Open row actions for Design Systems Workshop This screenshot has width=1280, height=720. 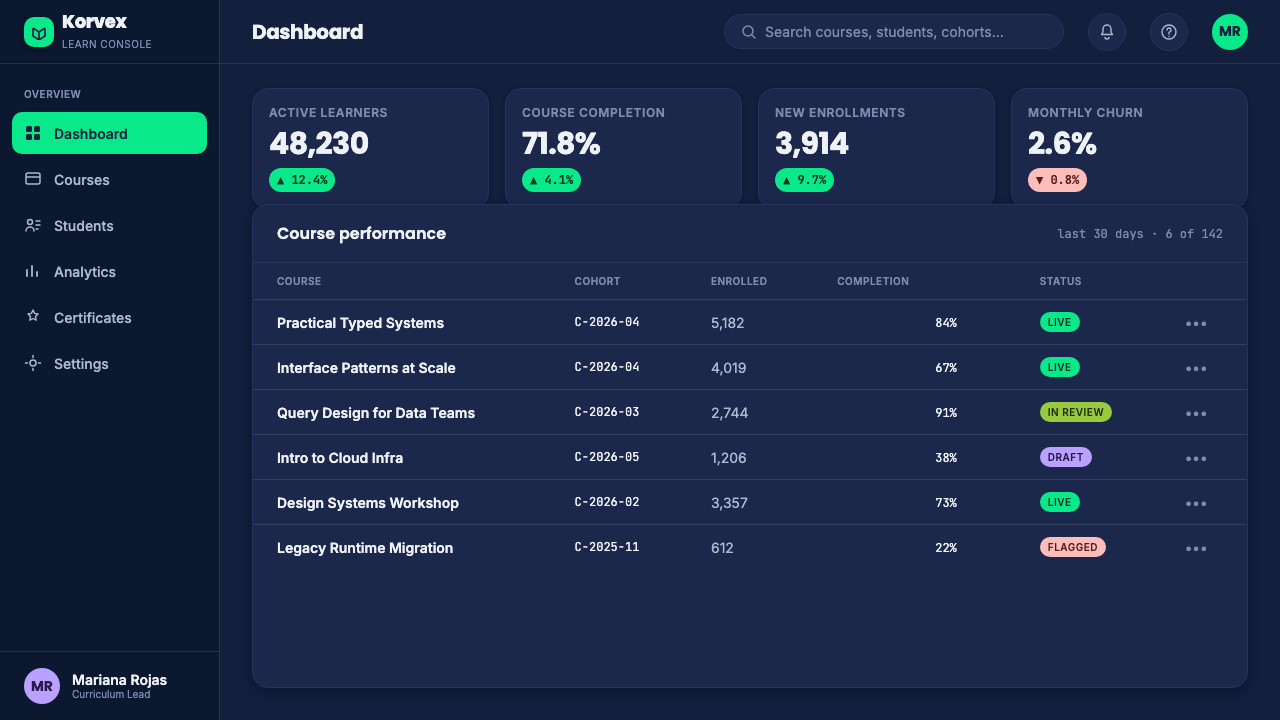pos(1196,503)
